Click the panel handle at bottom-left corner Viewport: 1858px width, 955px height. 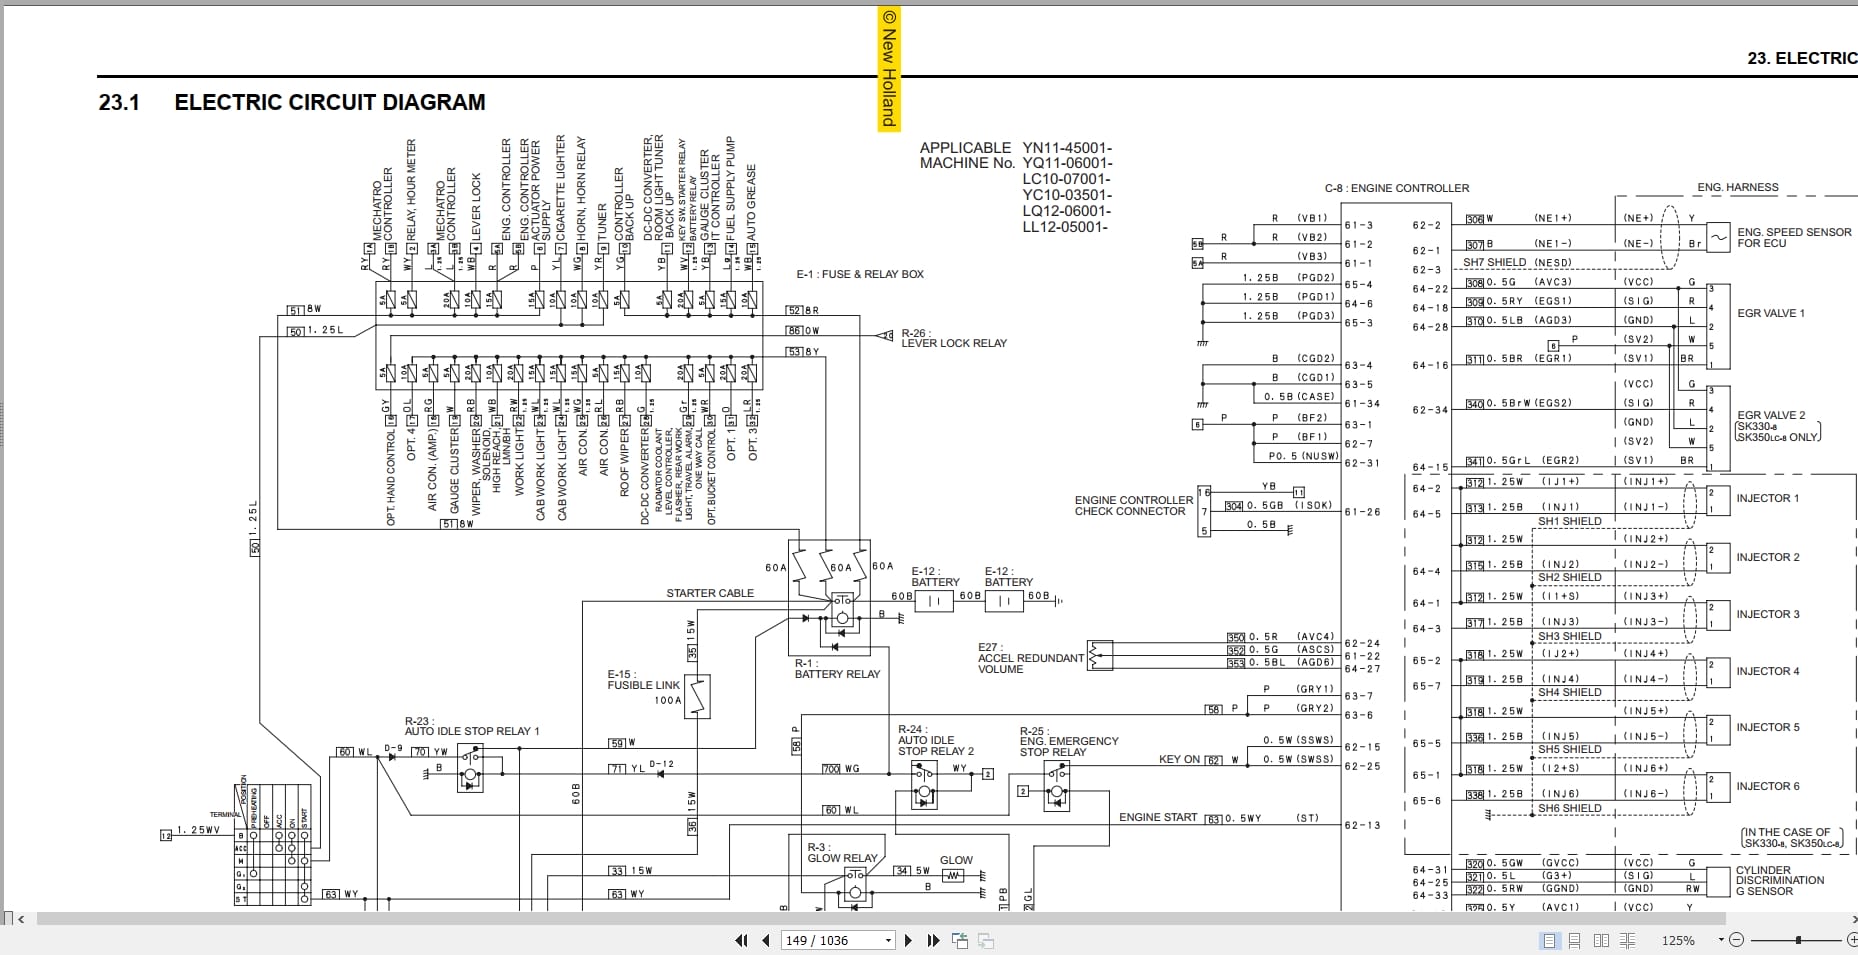(x=8, y=918)
